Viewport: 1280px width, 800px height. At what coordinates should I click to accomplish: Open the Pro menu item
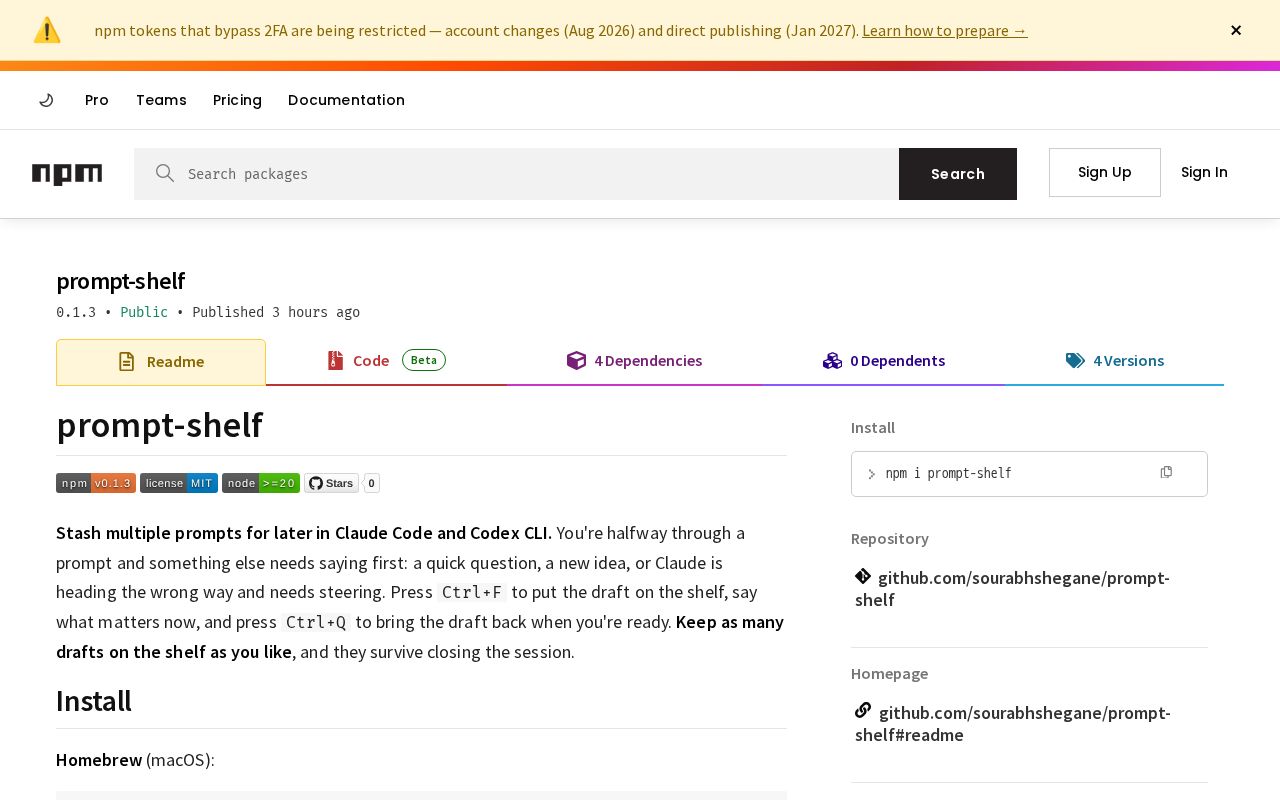click(97, 100)
